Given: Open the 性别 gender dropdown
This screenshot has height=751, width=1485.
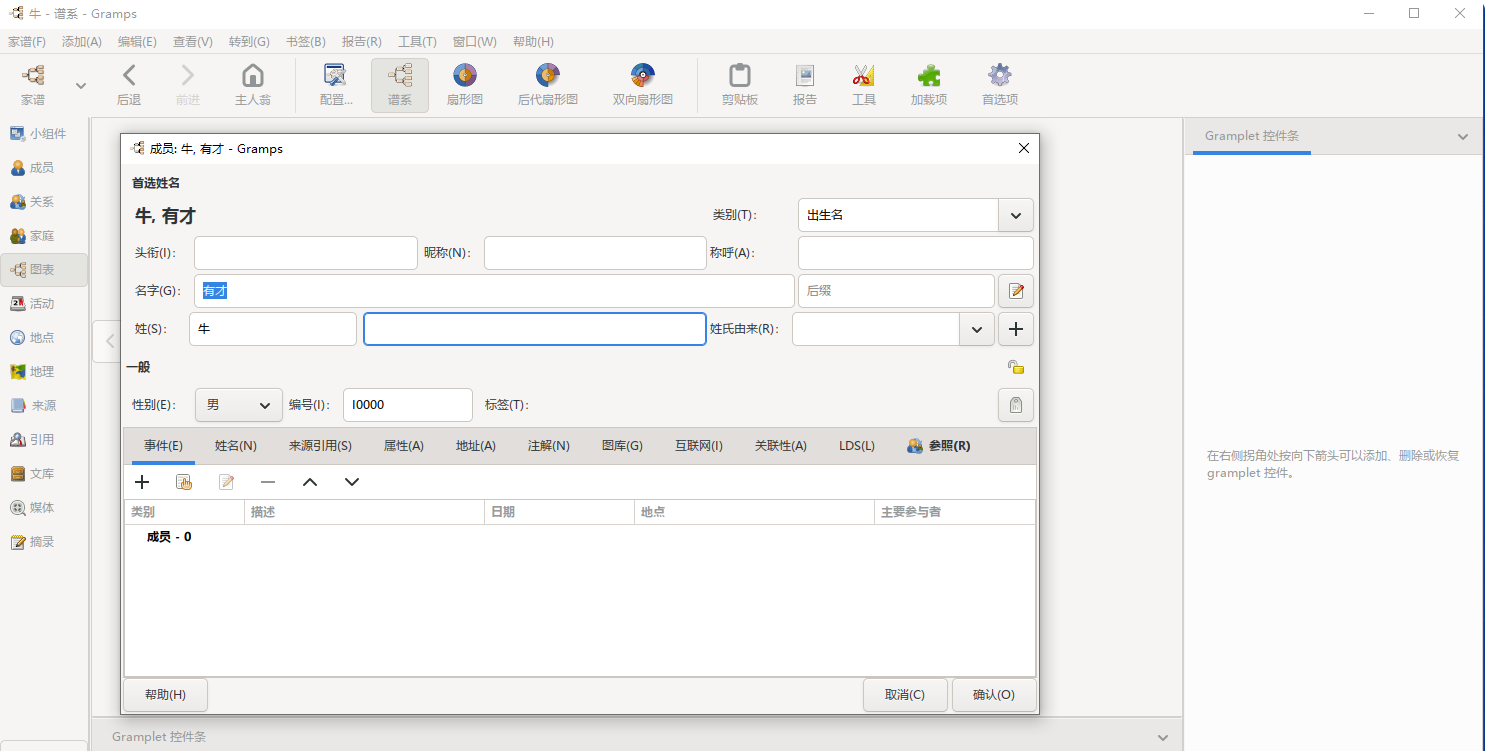Looking at the screenshot, I should click(239, 405).
